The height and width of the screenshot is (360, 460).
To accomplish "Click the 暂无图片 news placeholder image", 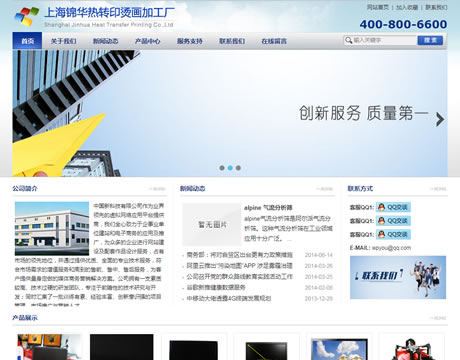I will pos(212,224).
